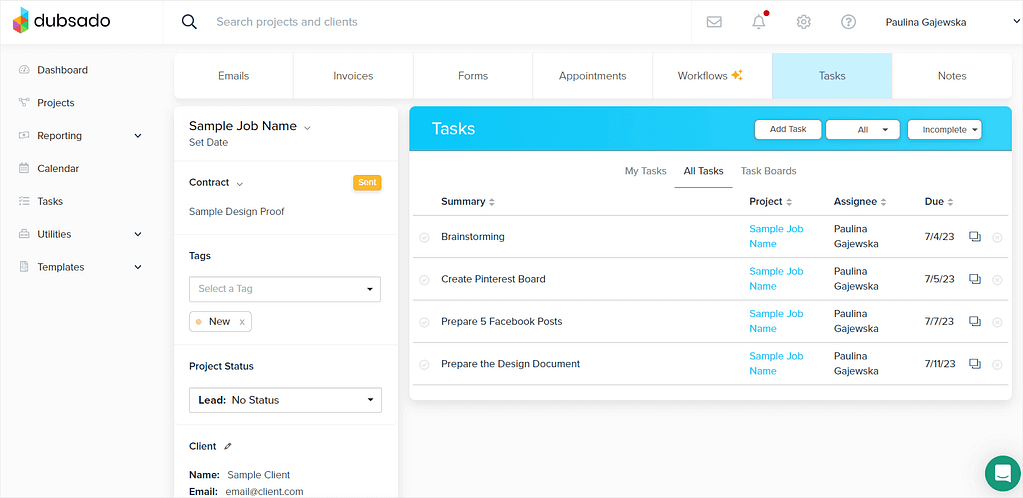Viewport: 1023px width, 498px height.
Task: Click the search magnifier icon
Action: click(189, 22)
